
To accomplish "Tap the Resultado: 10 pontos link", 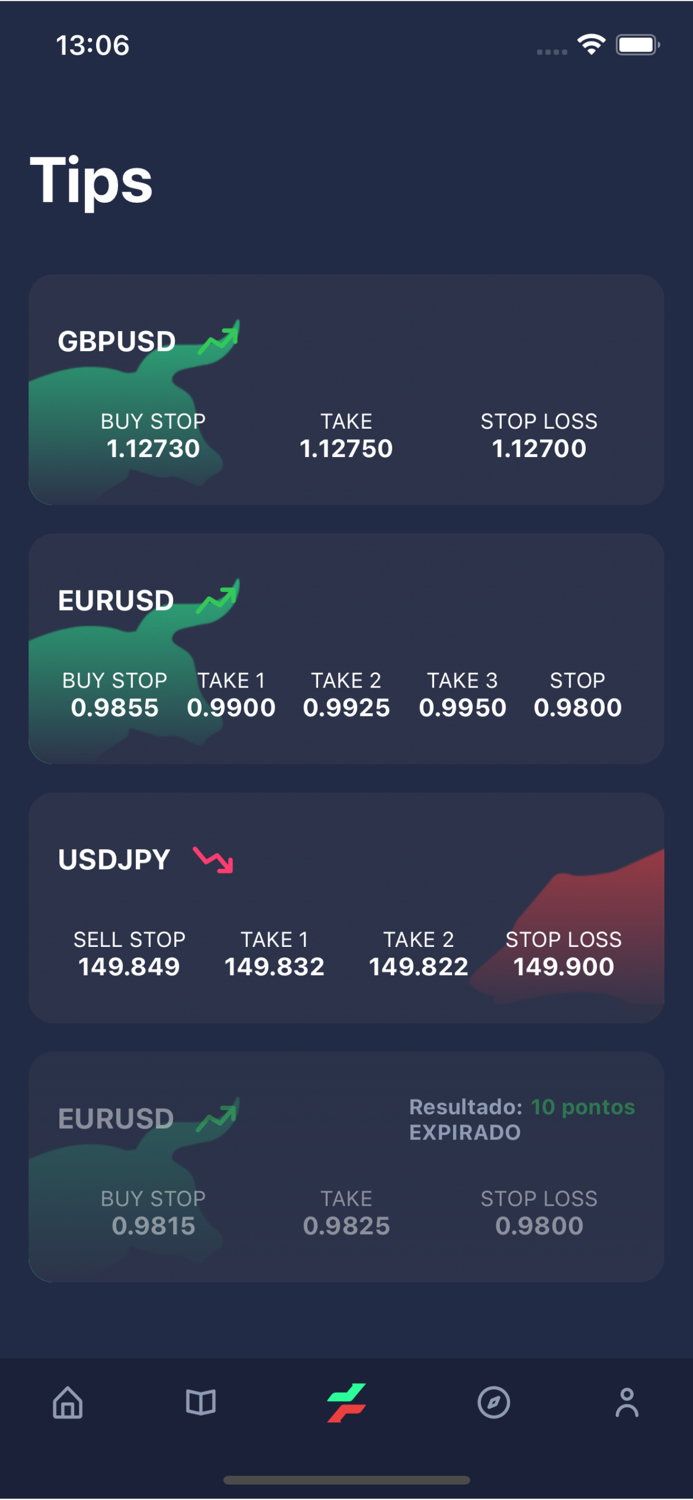I will (x=521, y=1107).
